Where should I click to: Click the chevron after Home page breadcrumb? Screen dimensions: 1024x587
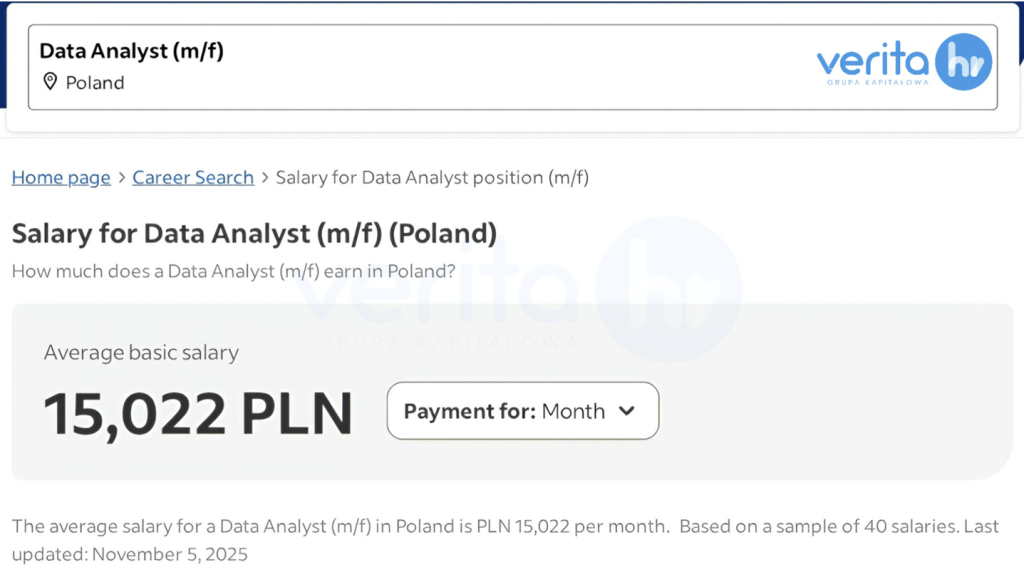(122, 178)
